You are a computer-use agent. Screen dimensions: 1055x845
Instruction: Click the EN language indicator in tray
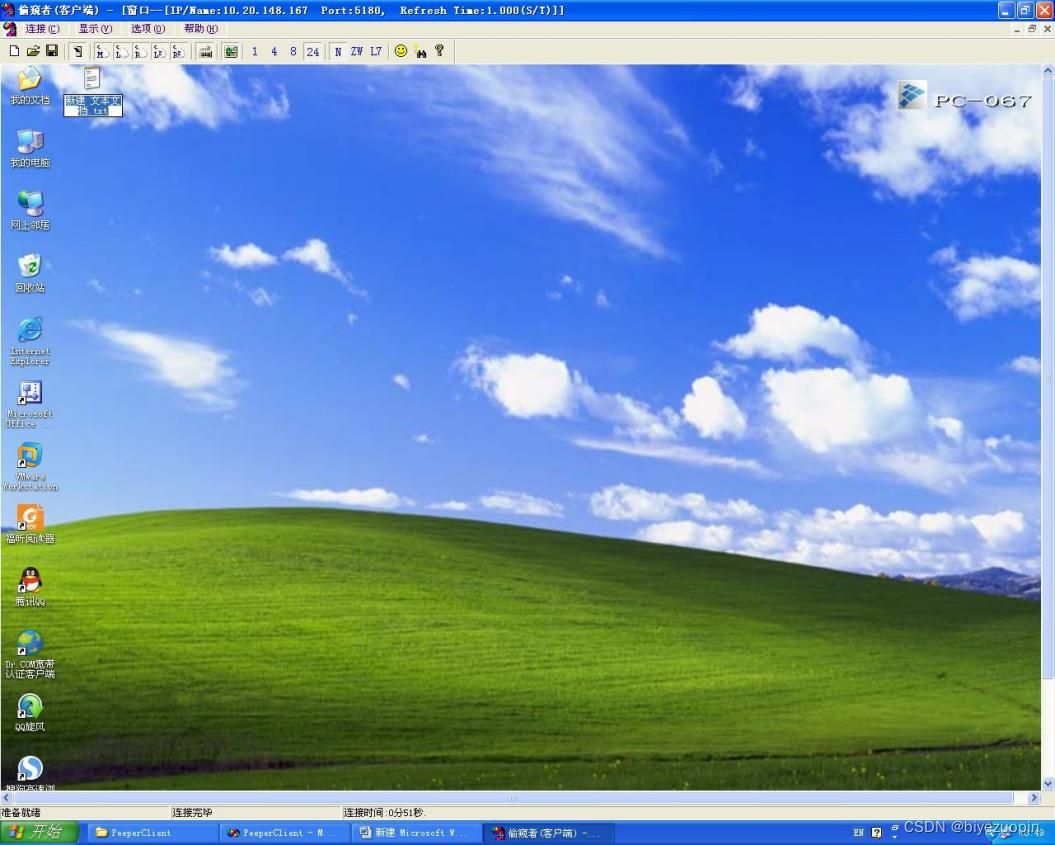[859, 833]
